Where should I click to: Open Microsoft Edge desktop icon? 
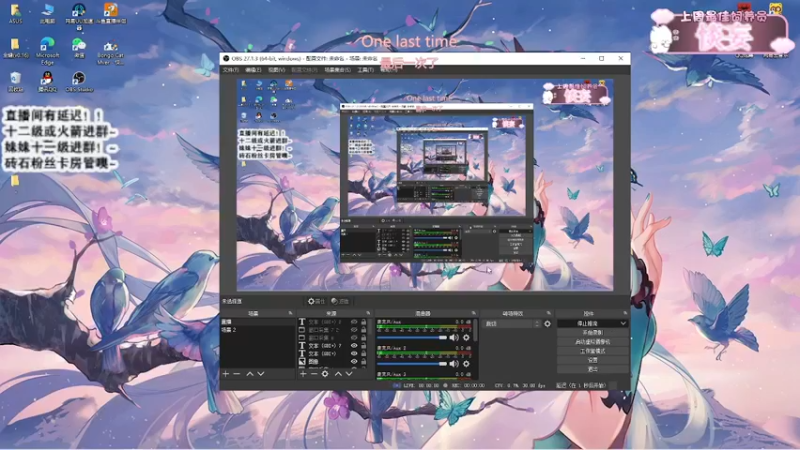click(x=47, y=51)
